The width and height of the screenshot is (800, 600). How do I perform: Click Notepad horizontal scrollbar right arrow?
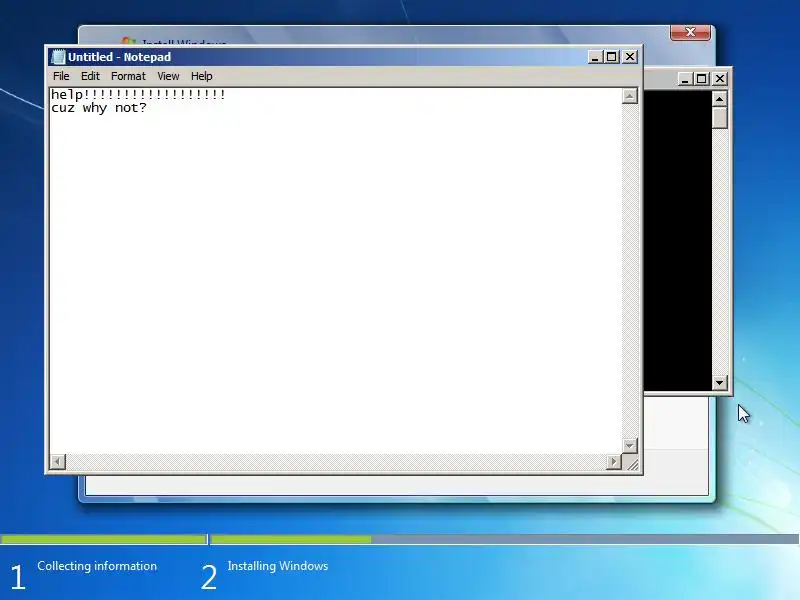coord(614,462)
